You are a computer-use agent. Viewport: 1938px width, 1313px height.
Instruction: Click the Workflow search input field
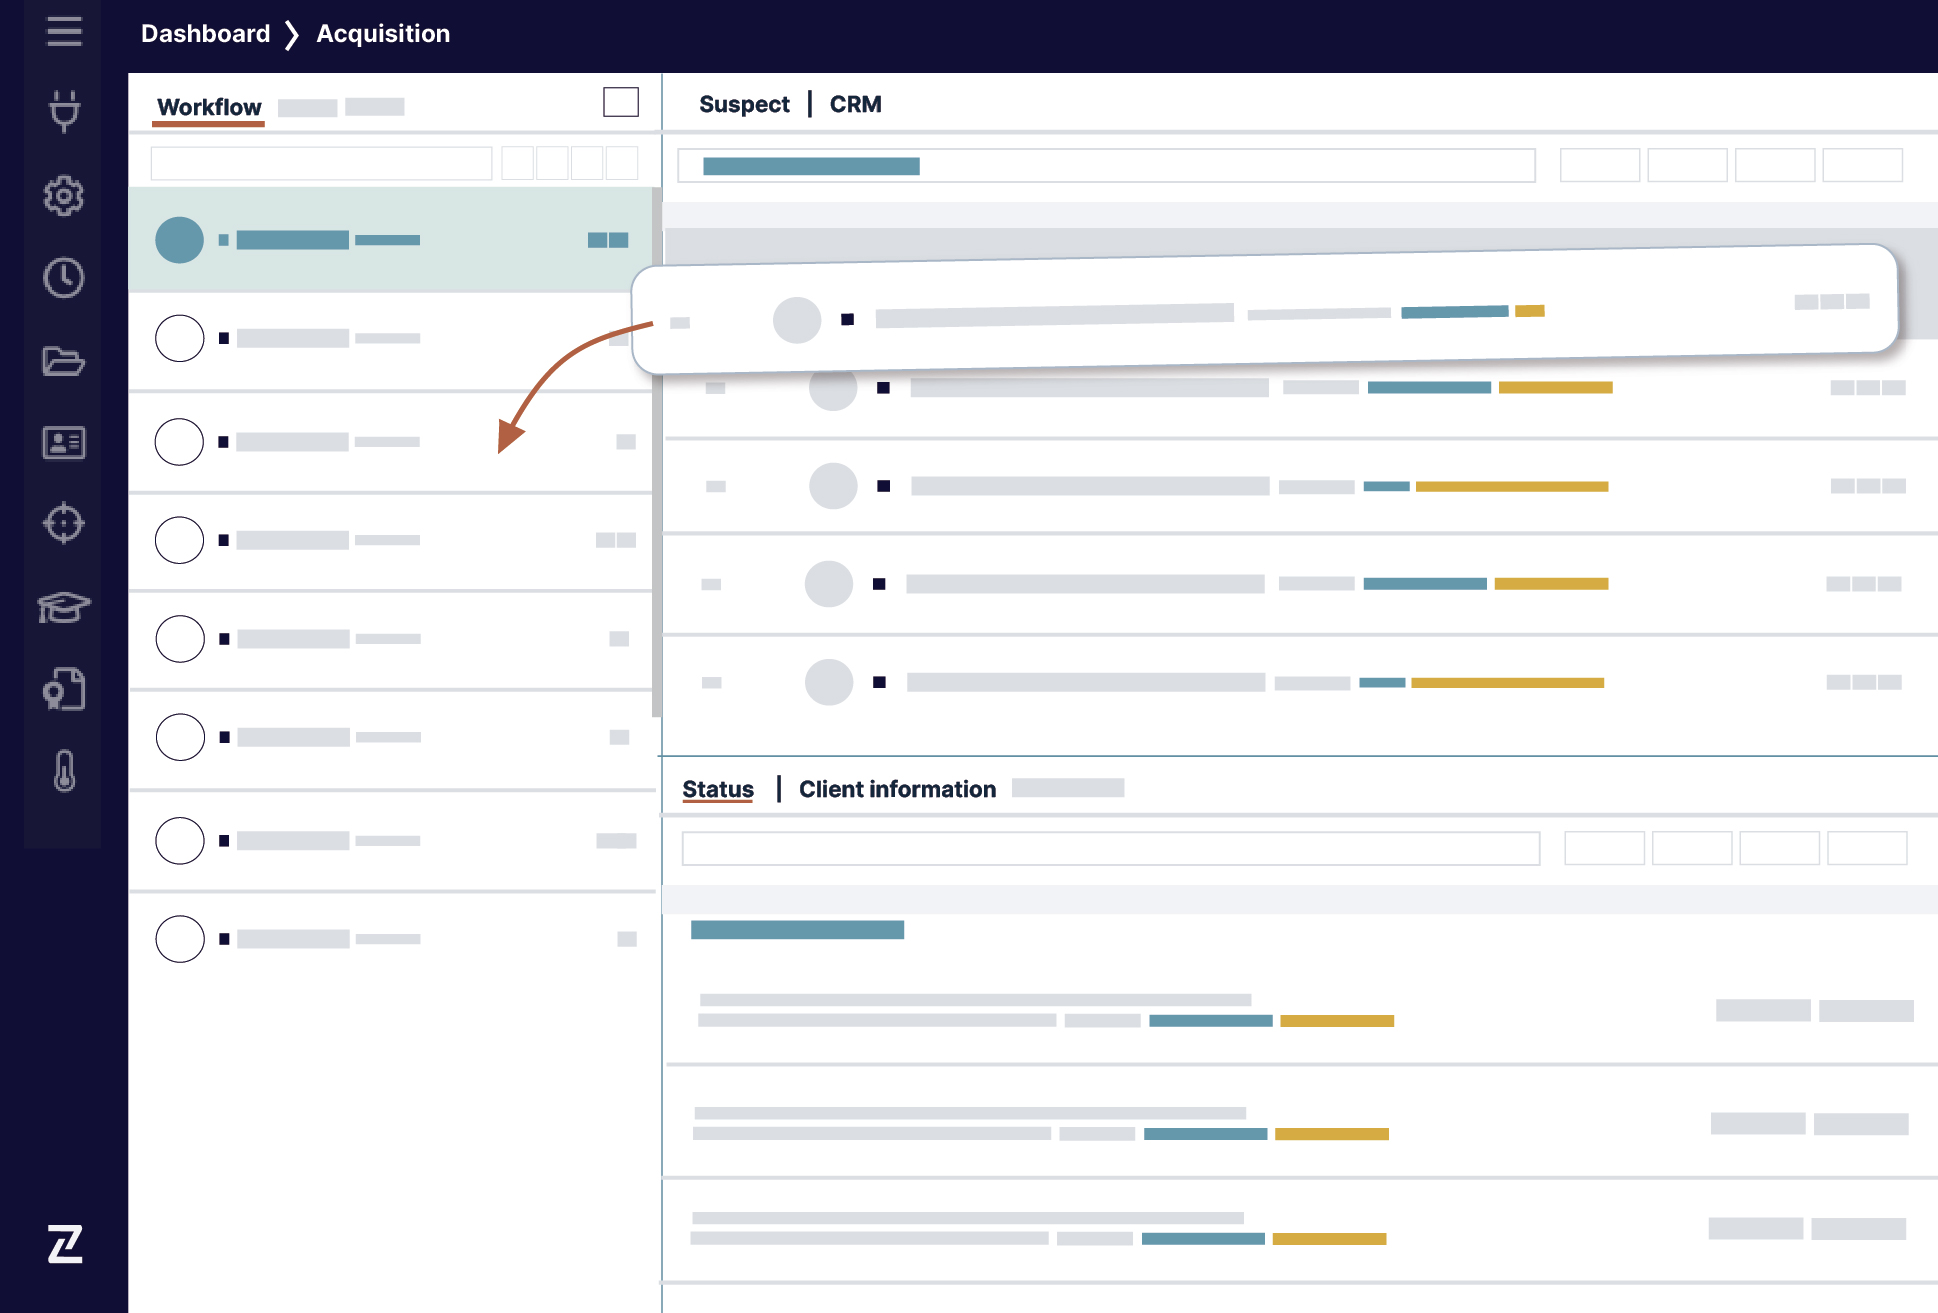tap(321, 163)
